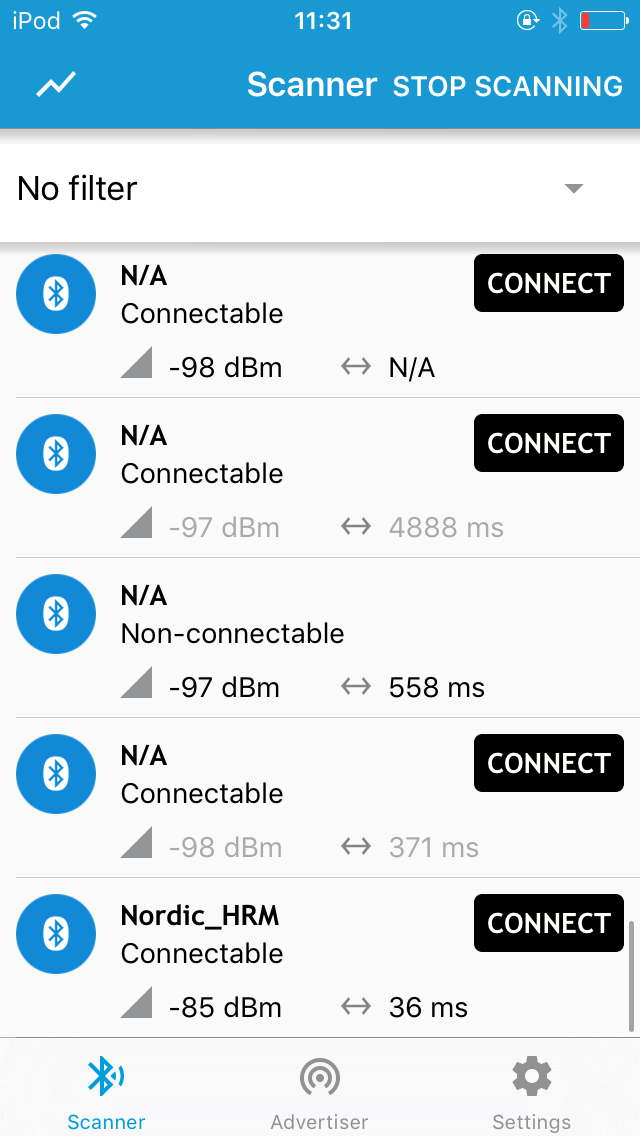Tap the signal strength icon showing -85 dBm
Image resolution: width=640 pixels, height=1136 pixels.
(x=139, y=1007)
